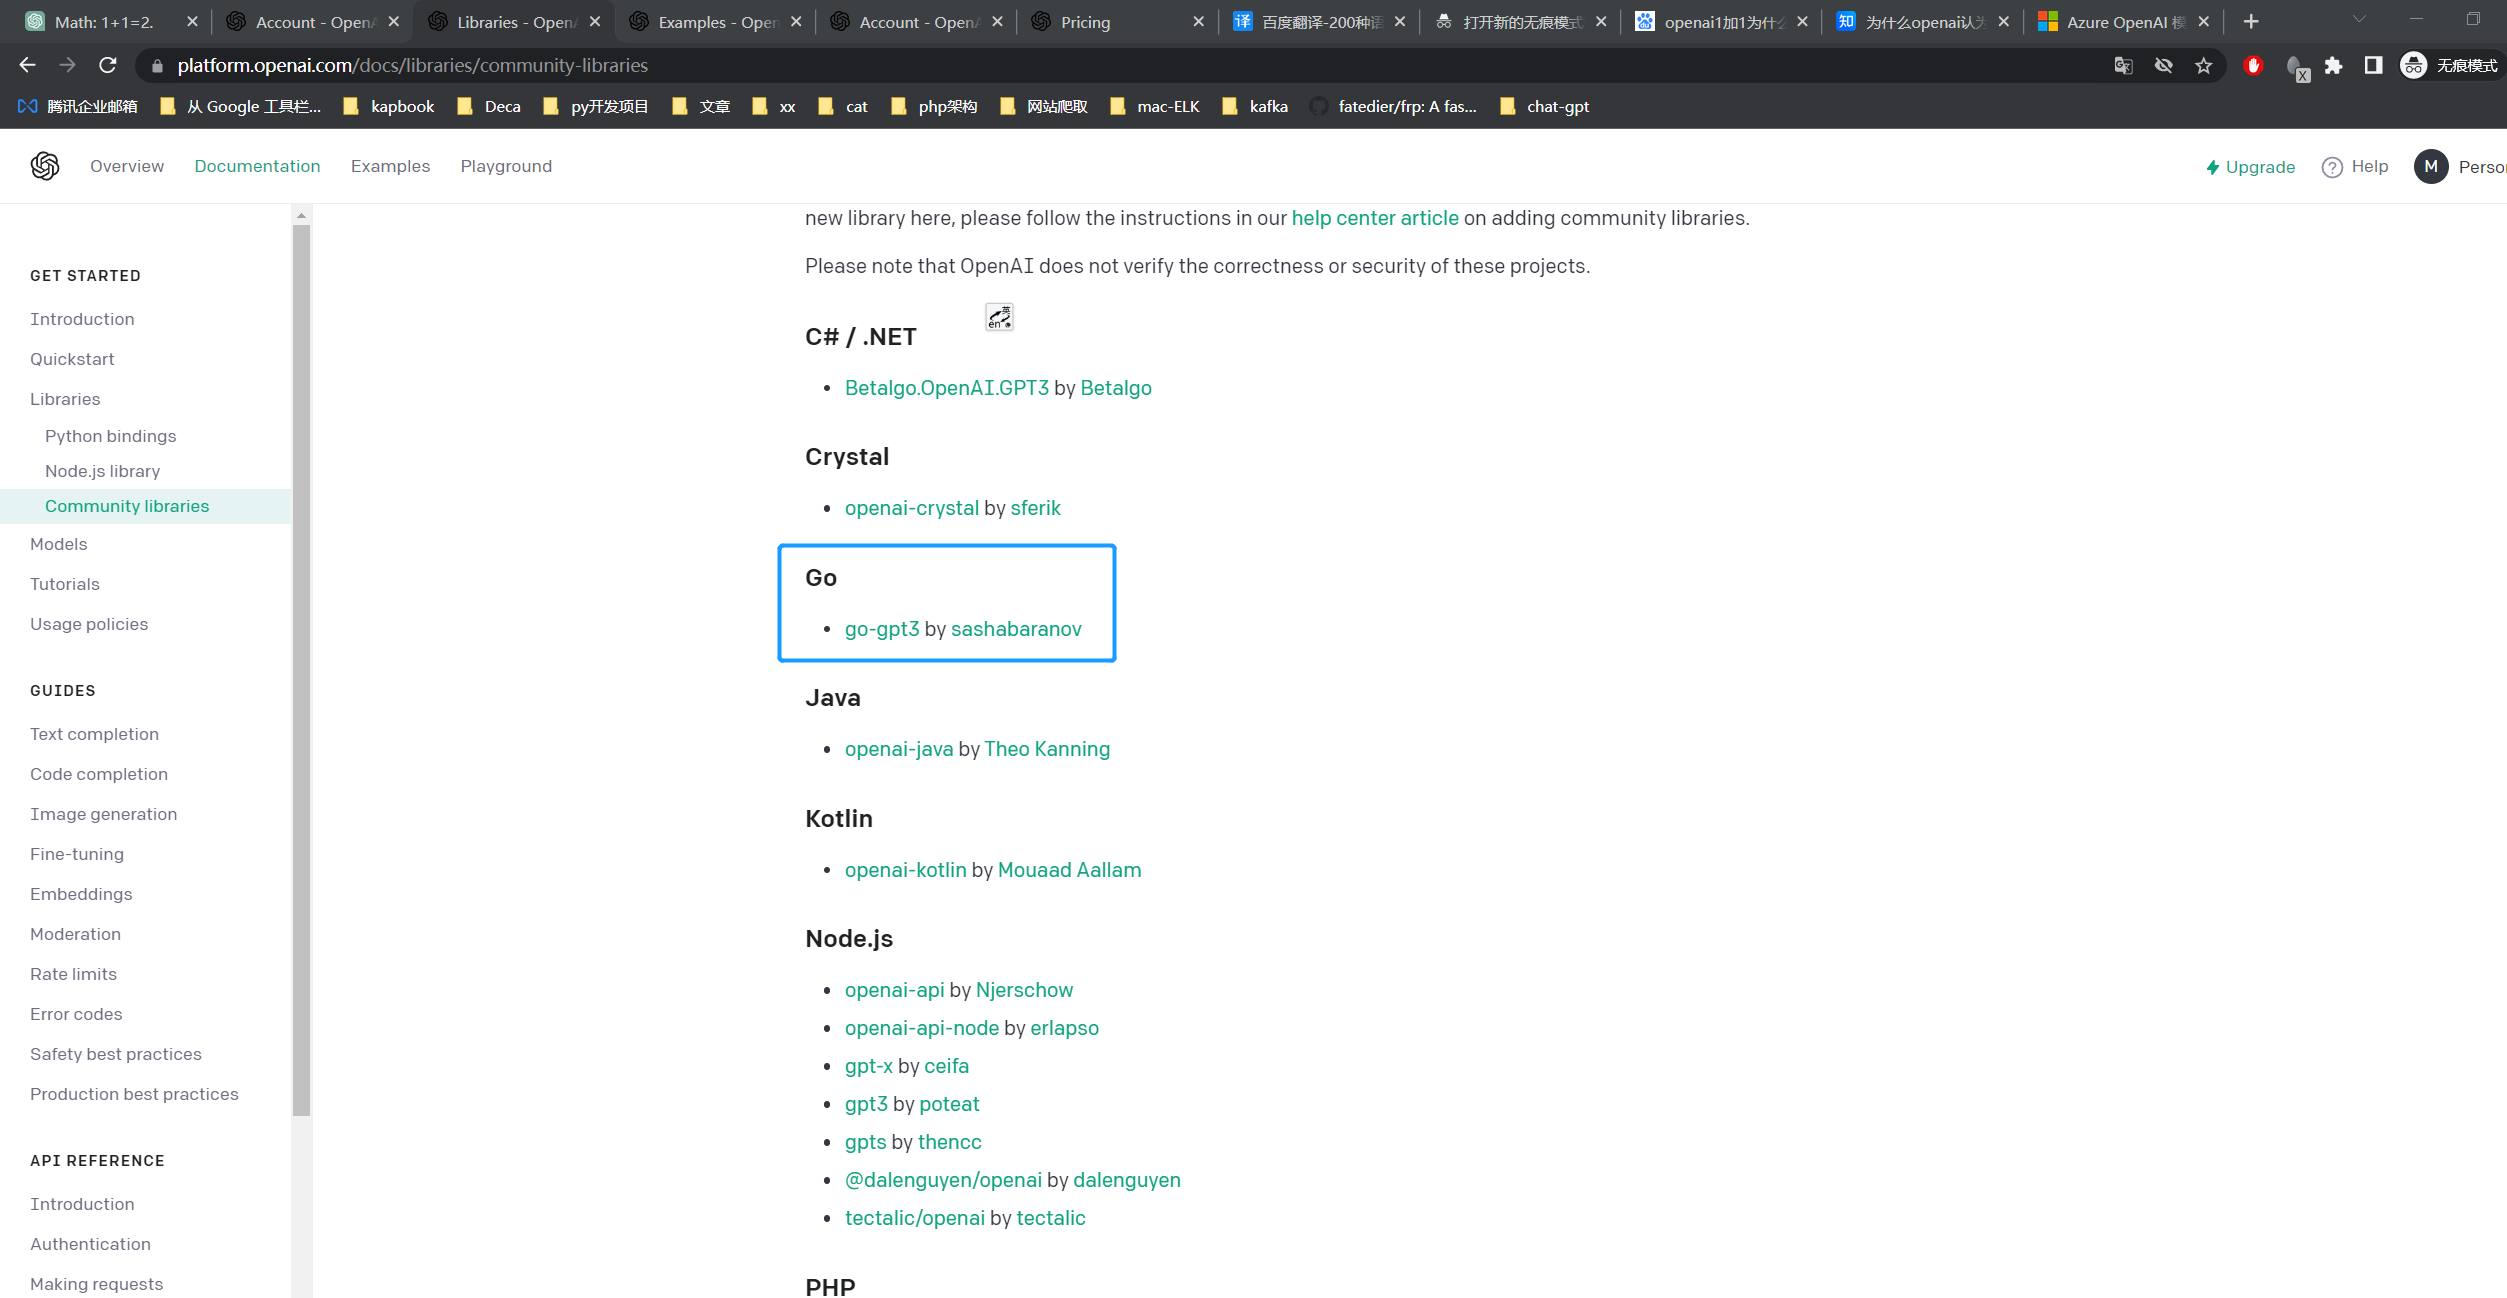Viewport: 2507px width, 1298px height.
Task: Open the go-gpt3 library link
Action: pos(882,629)
